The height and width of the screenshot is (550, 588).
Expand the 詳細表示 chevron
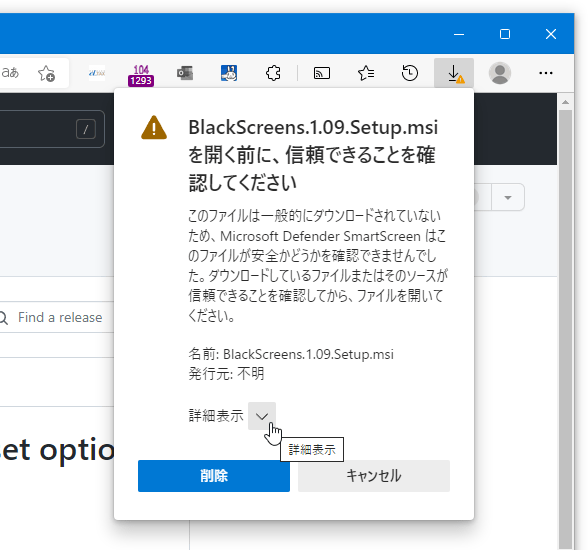point(262,416)
